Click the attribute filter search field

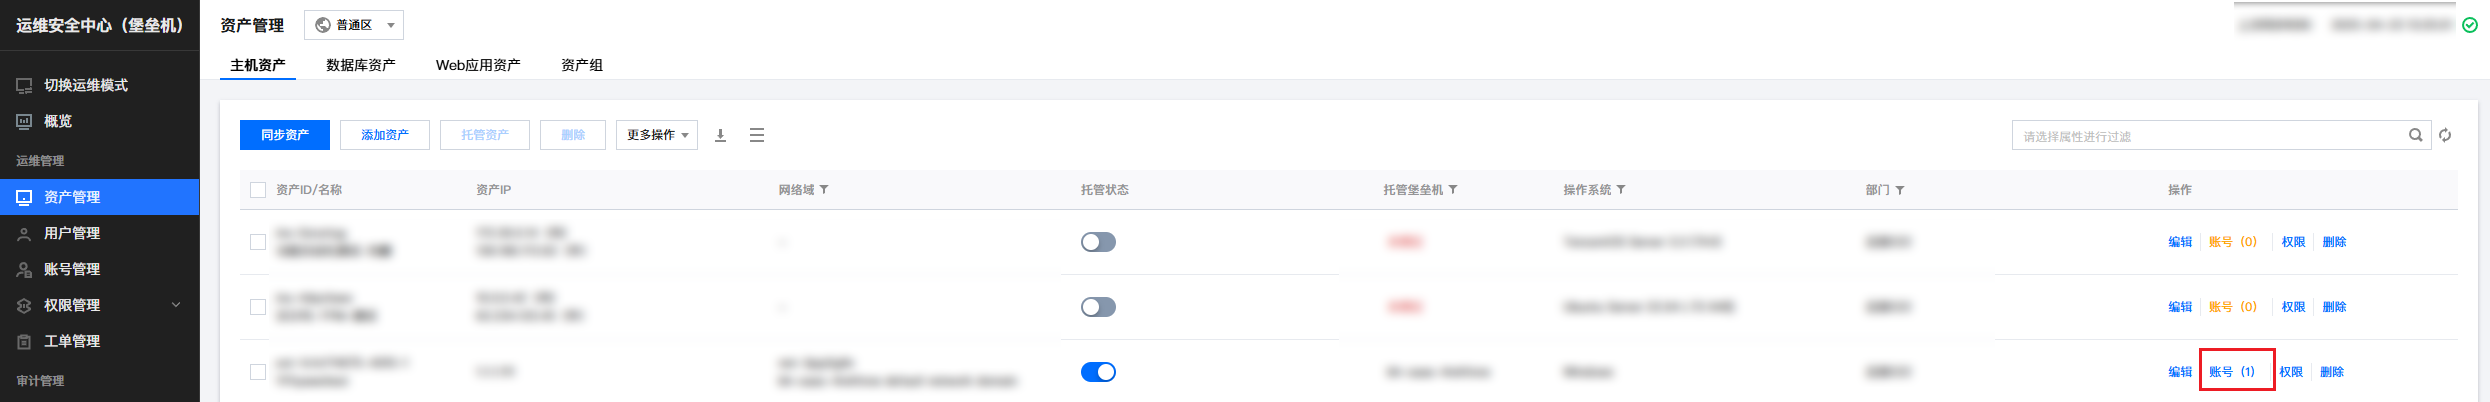pos(2210,135)
